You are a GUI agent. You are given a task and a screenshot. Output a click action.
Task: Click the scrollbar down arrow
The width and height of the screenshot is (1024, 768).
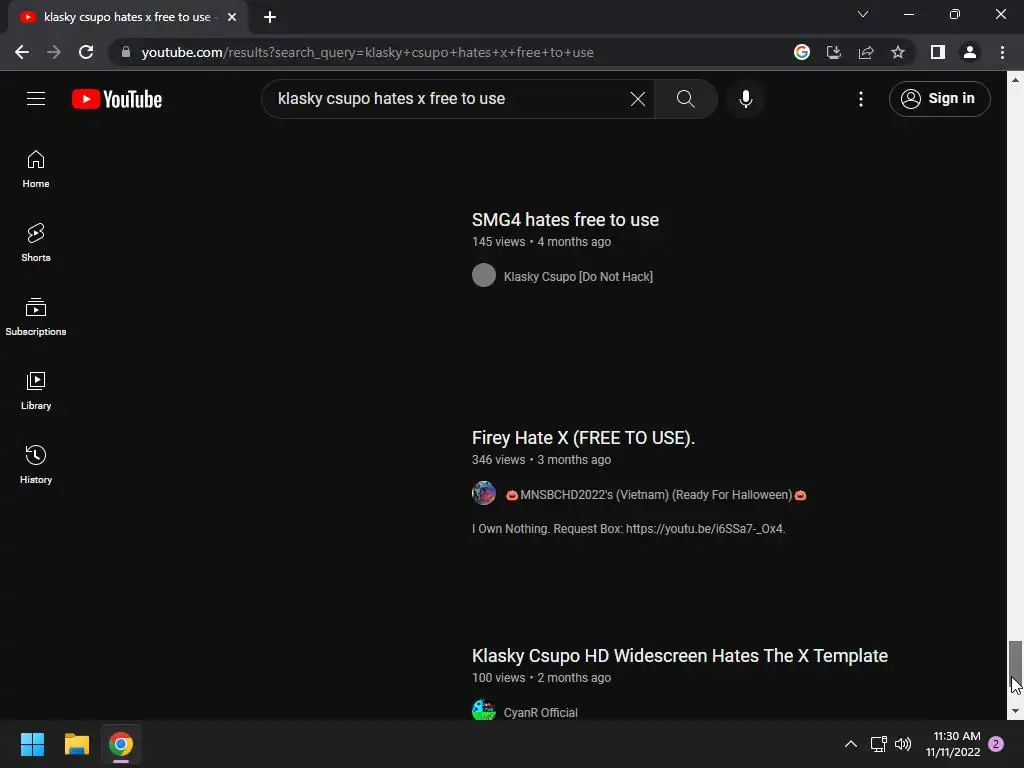tap(1015, 711)
